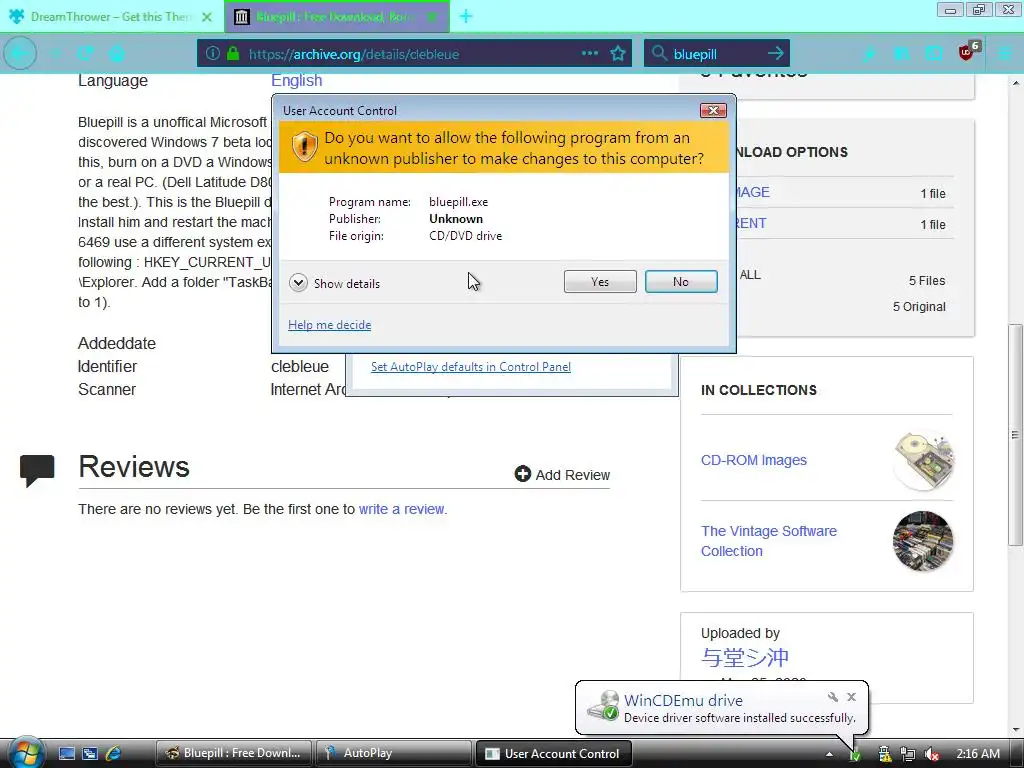Close the User Account Control dialog
1024x768 pixels.
click(712, 110)
